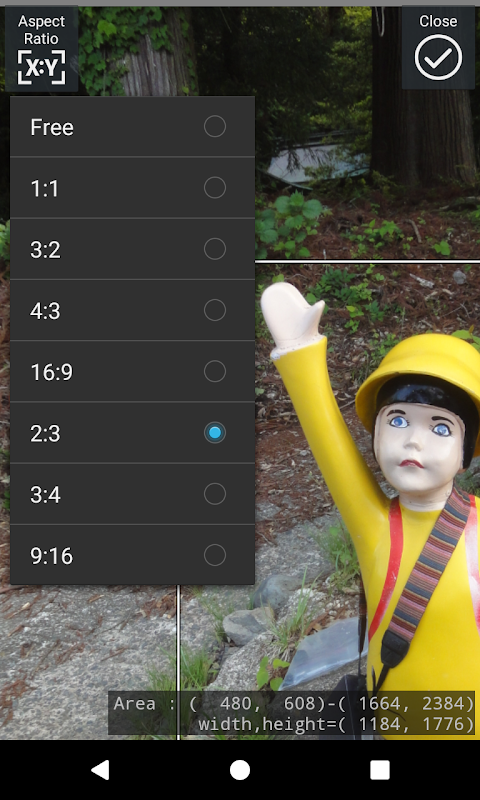
Task: Pick the 3:4 ratio entry
Action: [x=133, y=494]
